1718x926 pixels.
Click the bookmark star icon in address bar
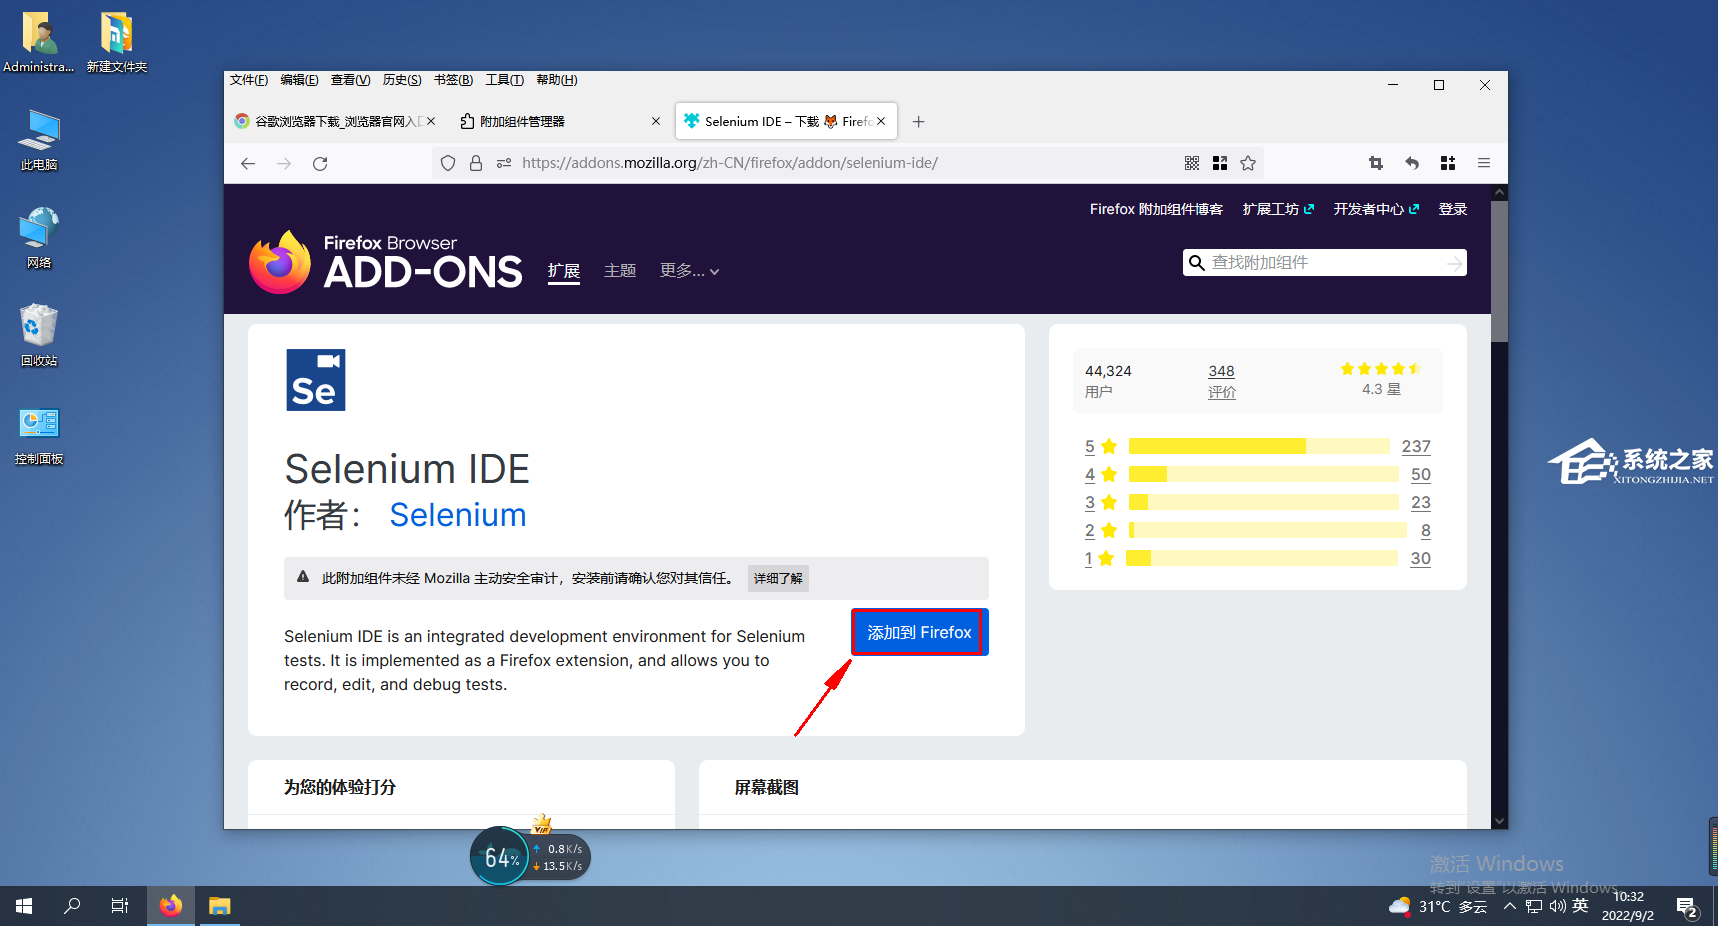pos(1248,163)
